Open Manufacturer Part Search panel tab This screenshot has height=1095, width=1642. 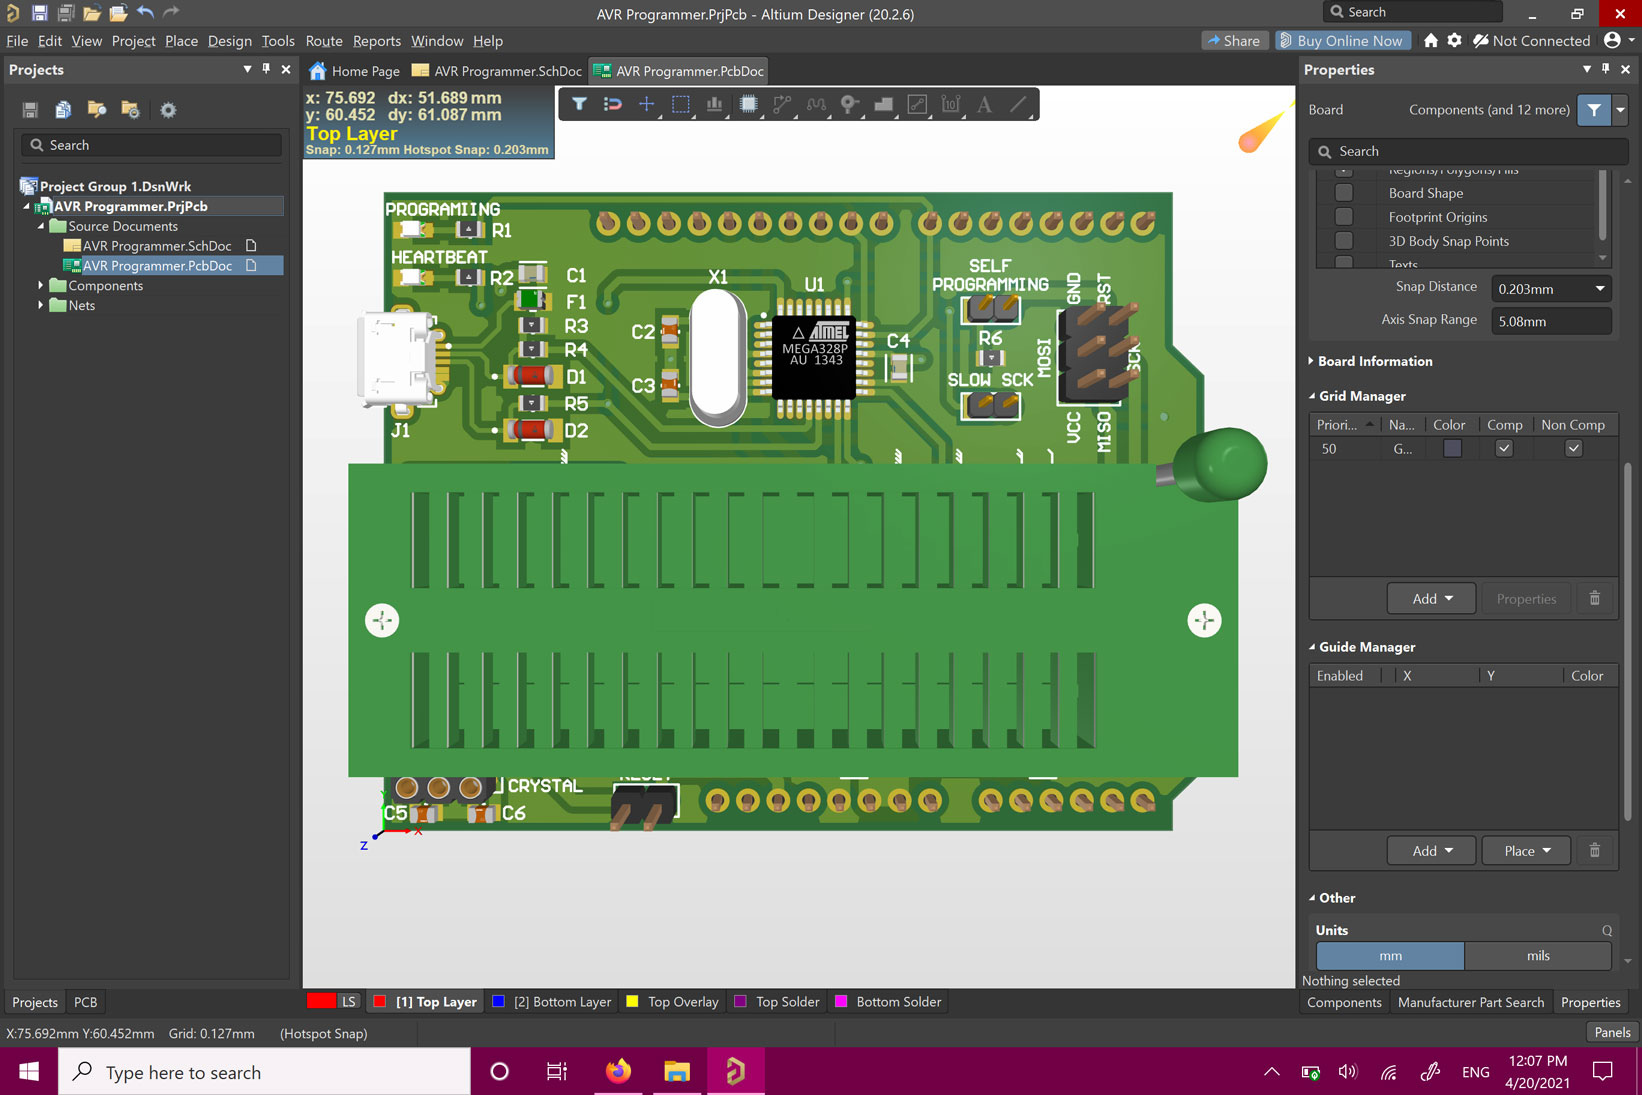tap(1470, 1002)
